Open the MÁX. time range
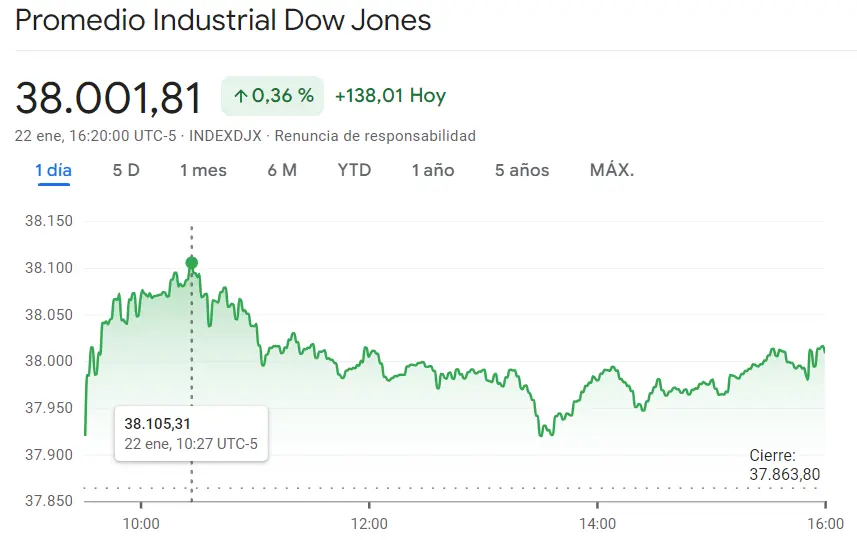 [612, 171]
